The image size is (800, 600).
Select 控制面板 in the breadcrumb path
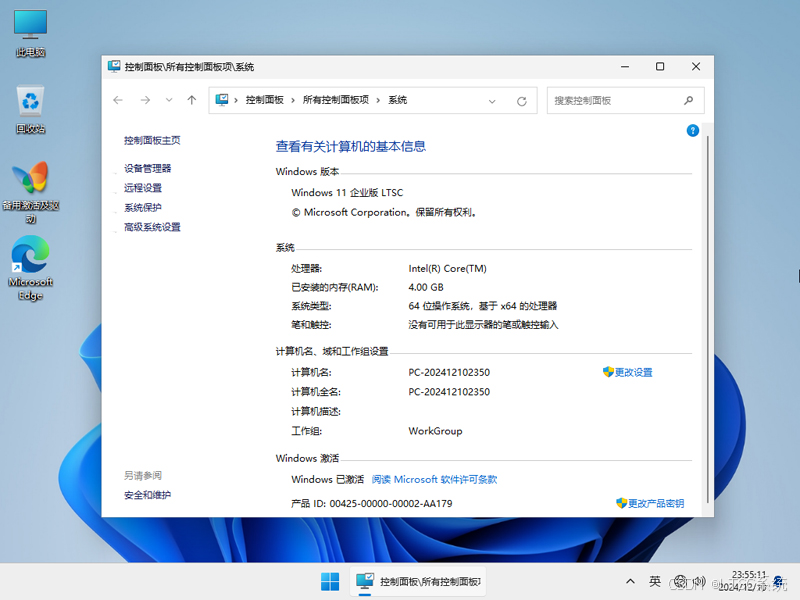pyautogui.click(x=264, y=100)
